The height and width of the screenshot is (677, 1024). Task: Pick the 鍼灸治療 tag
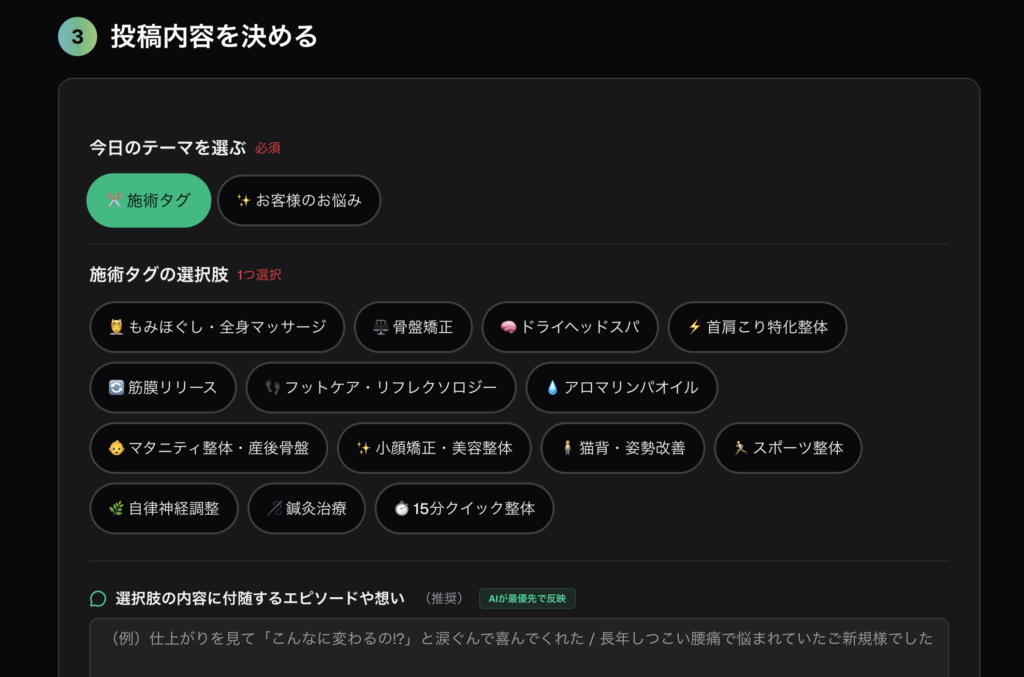coord(306,508)
